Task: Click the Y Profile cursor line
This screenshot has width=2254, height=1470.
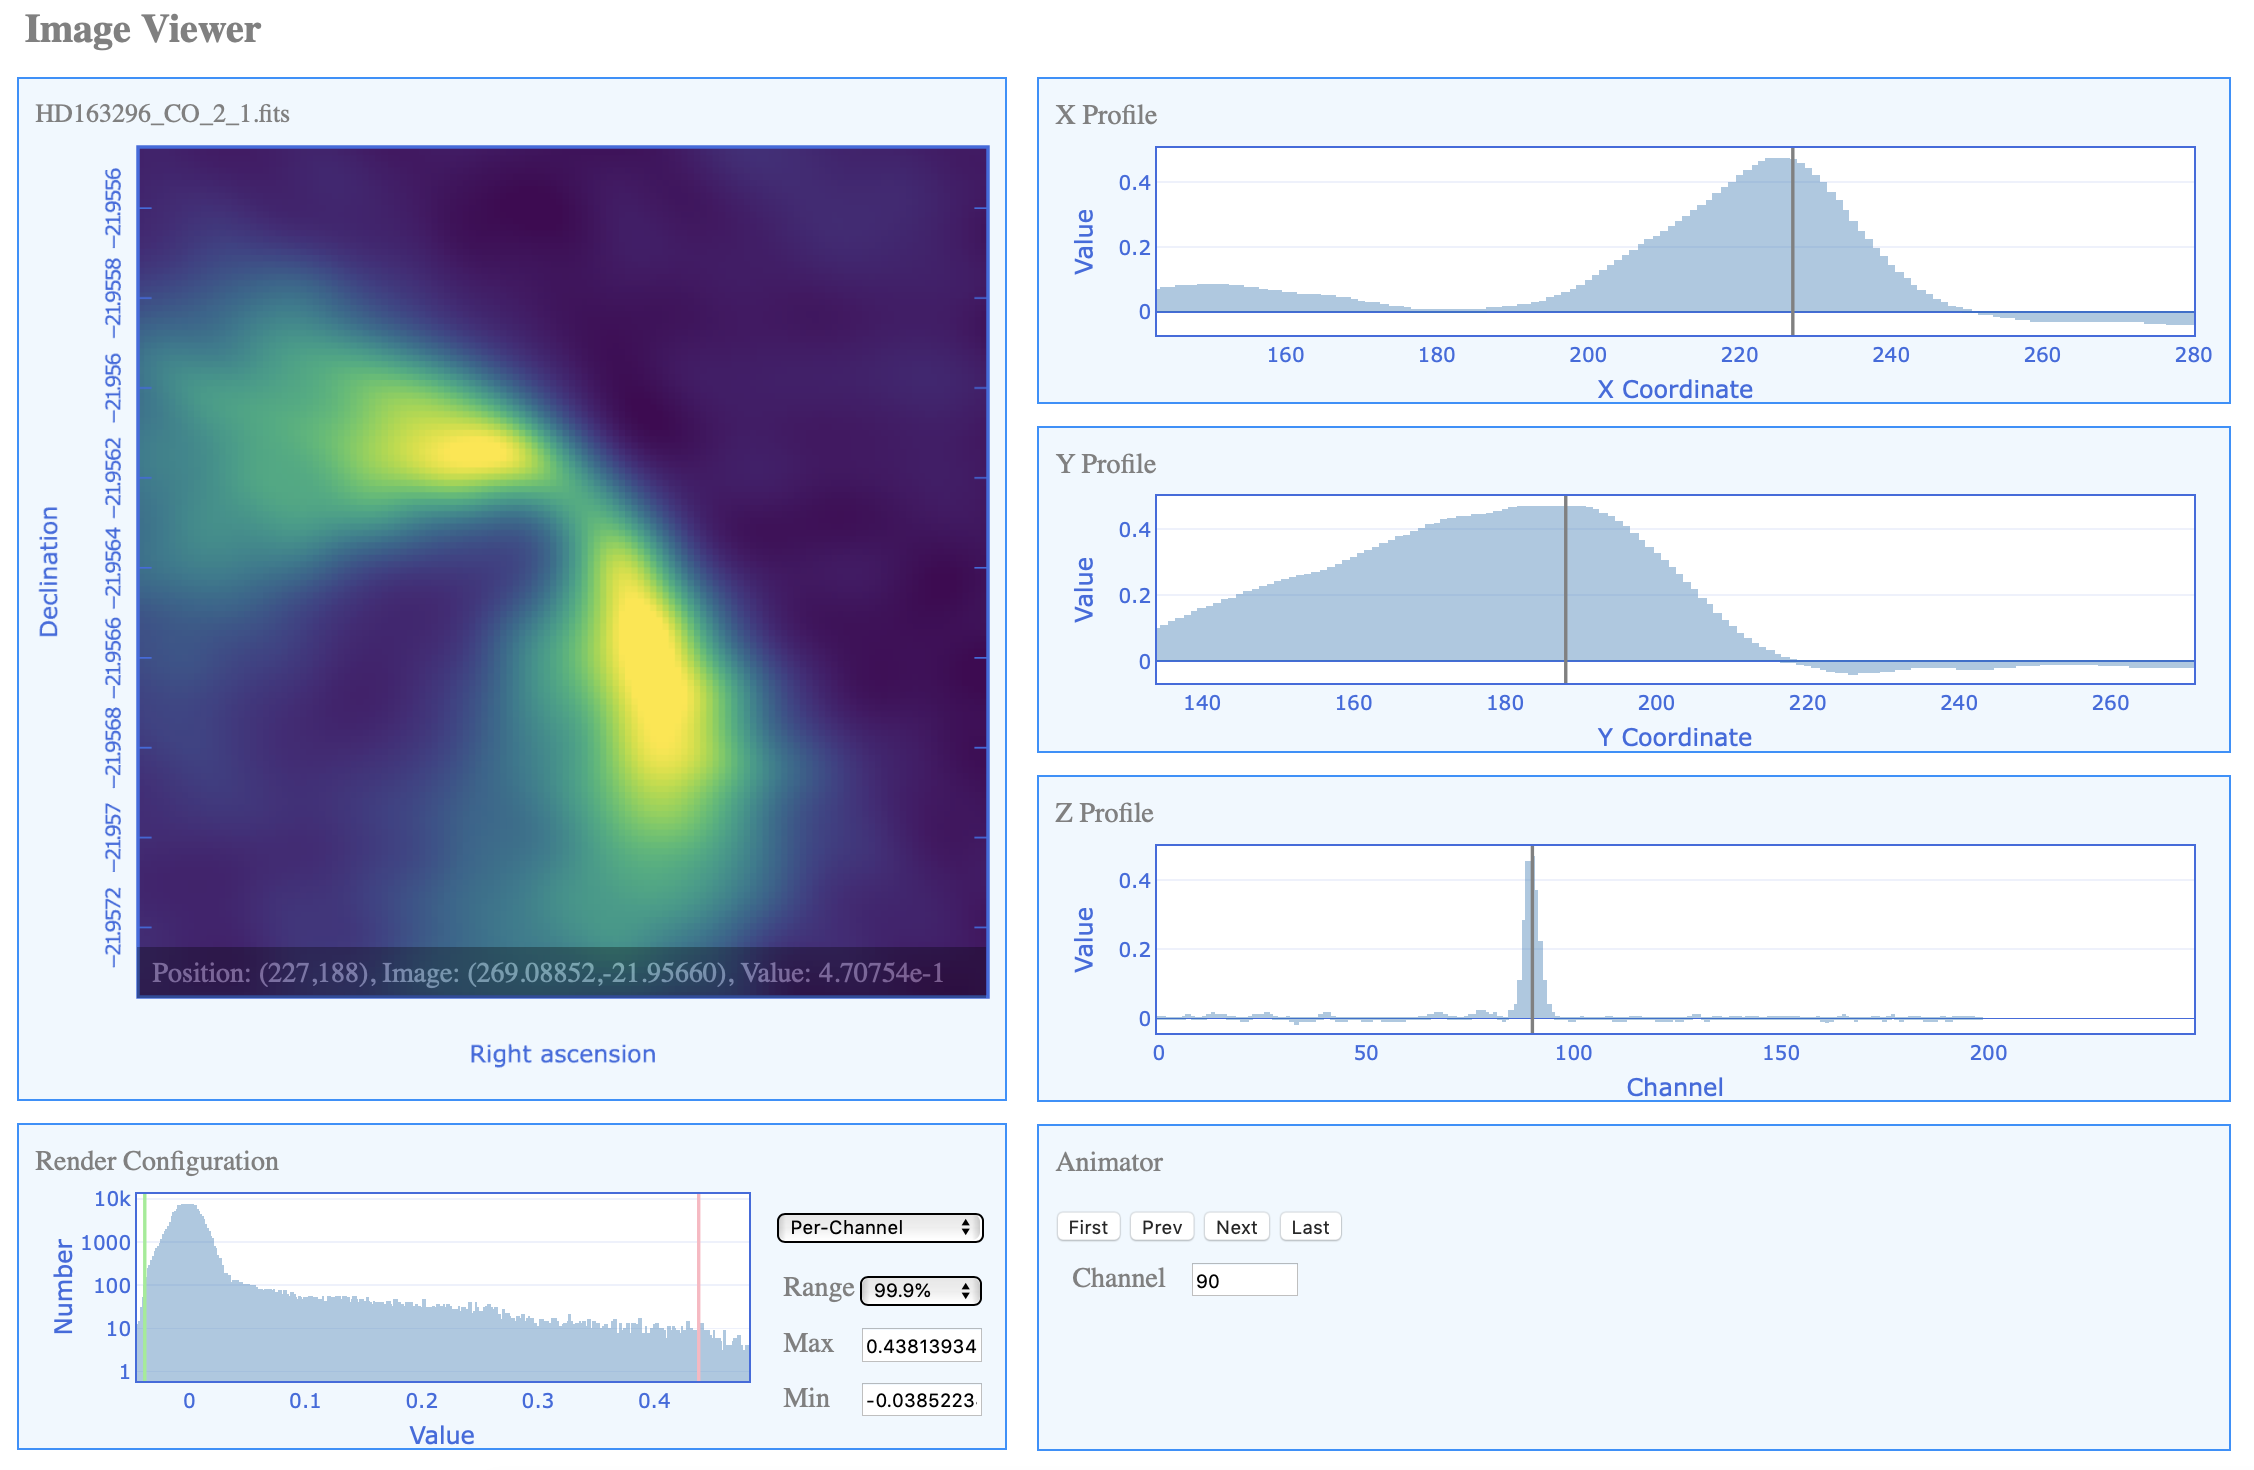Action: (1565, 590)
